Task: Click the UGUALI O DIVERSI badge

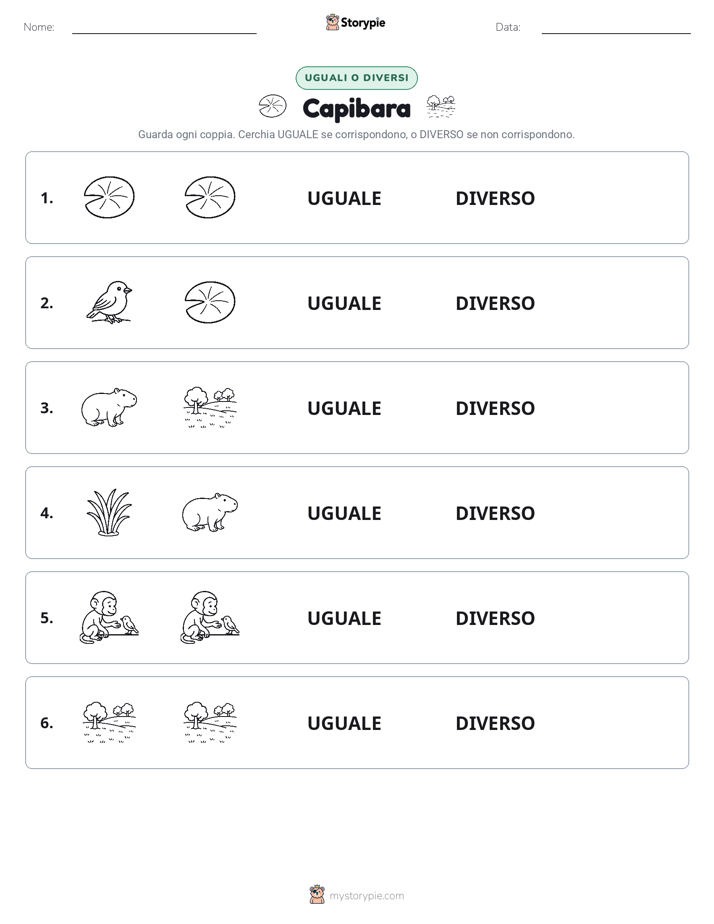Action: point(356,78)
